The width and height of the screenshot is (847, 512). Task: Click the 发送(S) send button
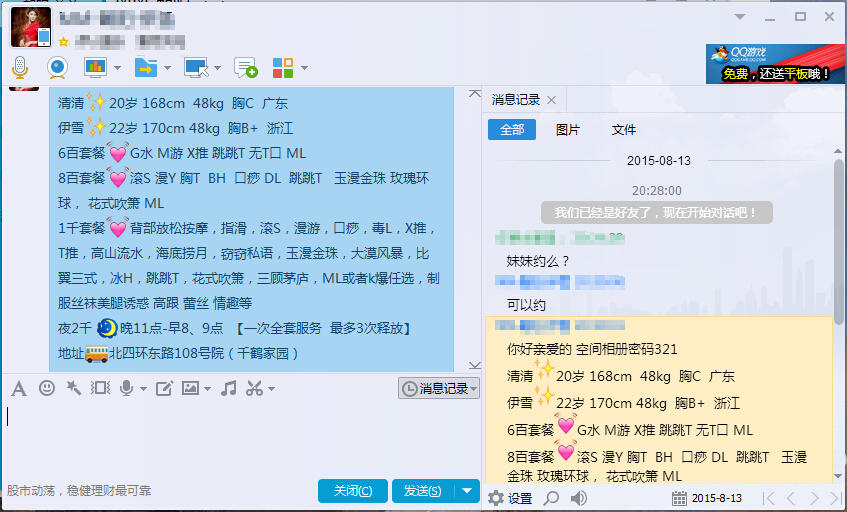coord(423,490)
